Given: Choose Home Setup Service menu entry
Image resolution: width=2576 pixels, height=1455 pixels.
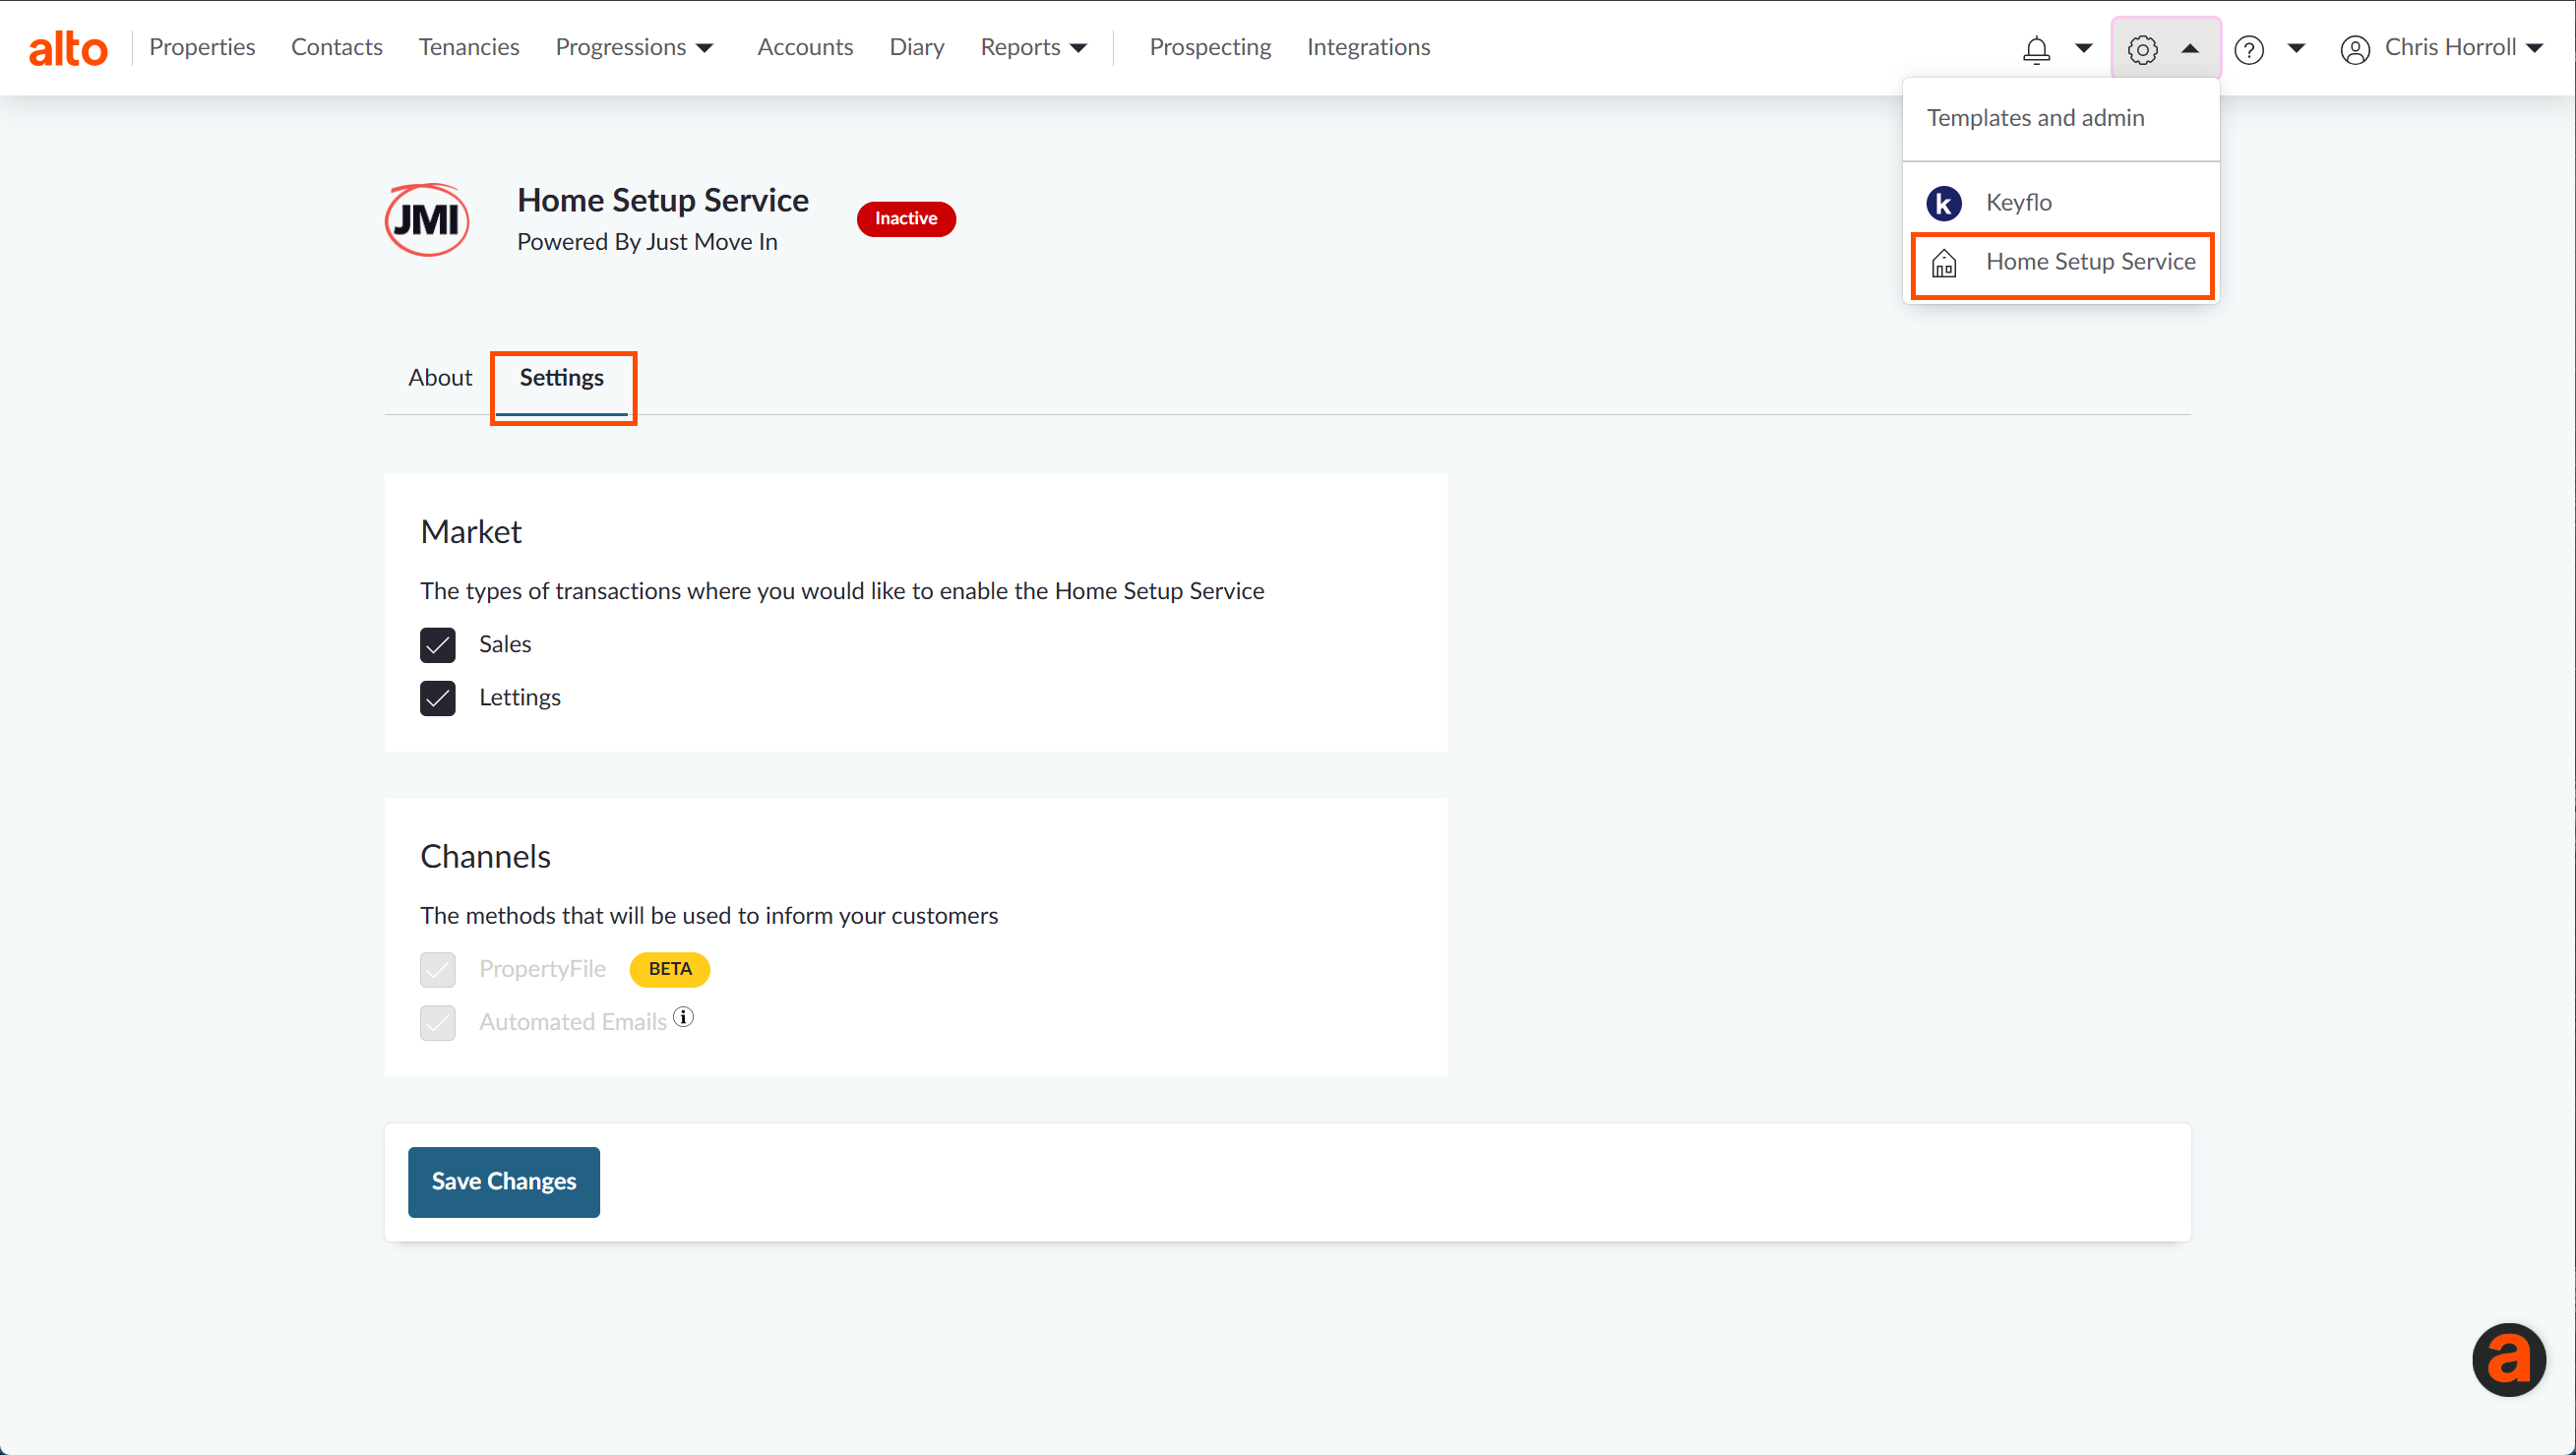Looking at the screenshot, I should 2061,263.
